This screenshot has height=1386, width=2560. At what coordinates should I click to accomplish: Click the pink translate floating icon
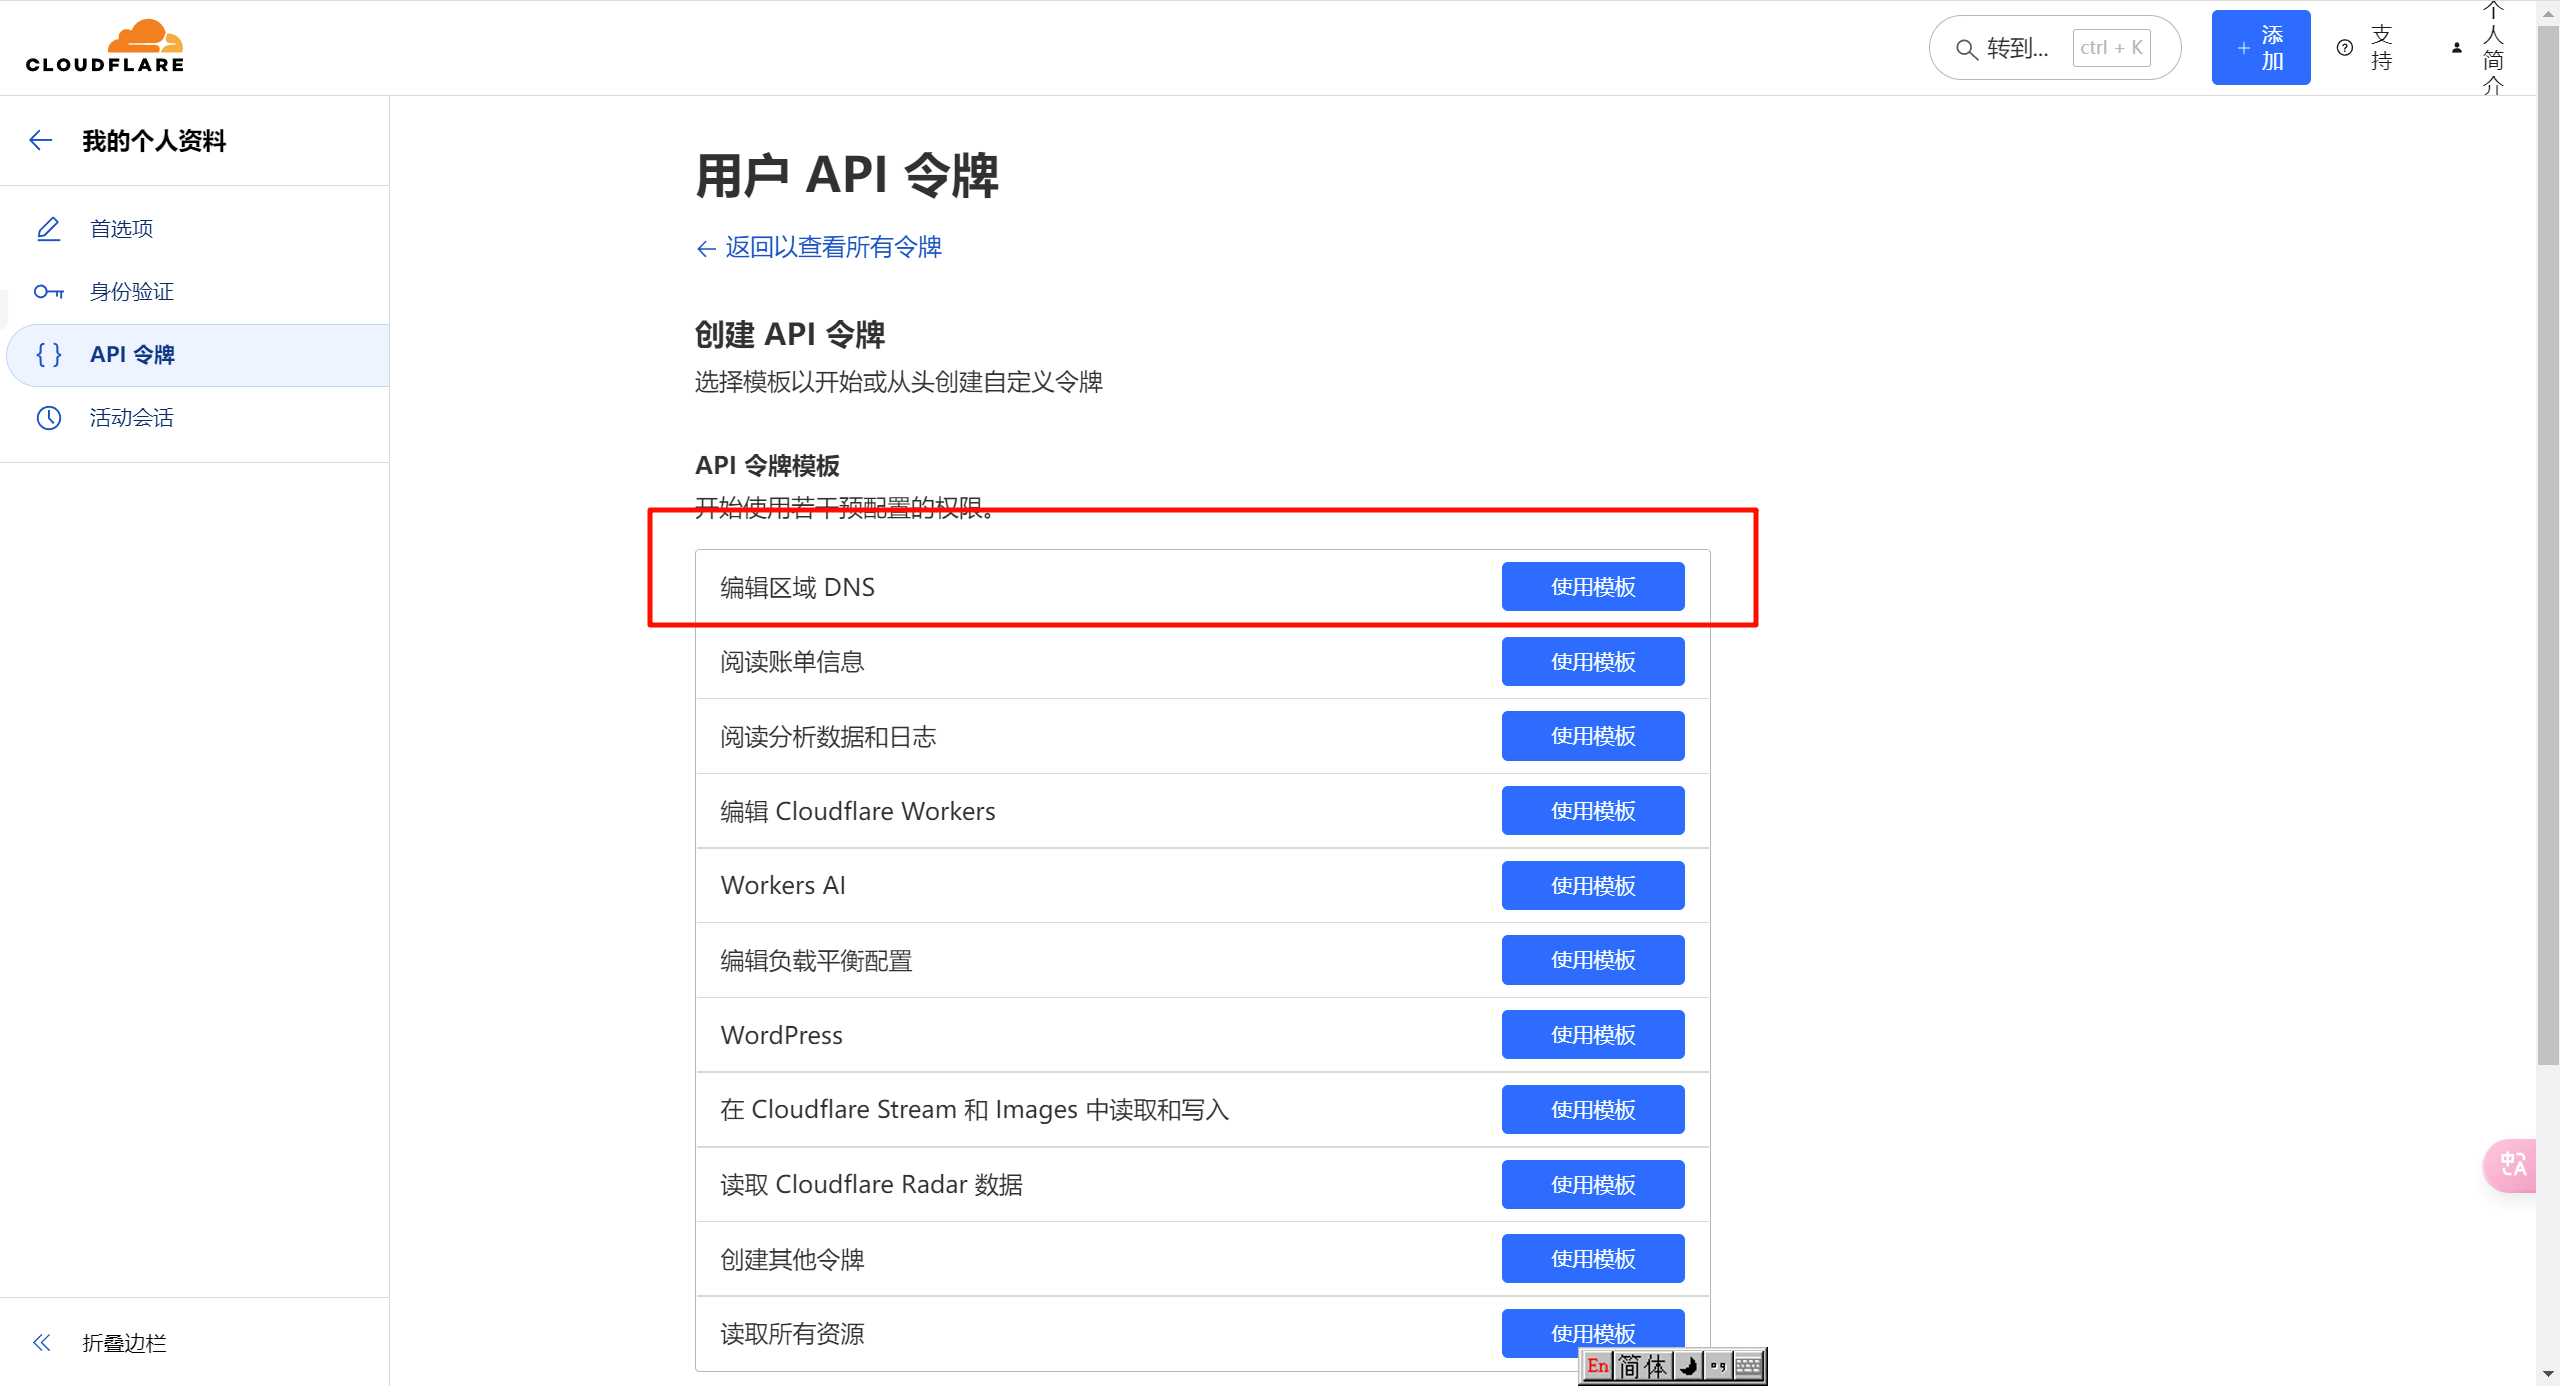pyautogui.click(x=2512, y=1165)
